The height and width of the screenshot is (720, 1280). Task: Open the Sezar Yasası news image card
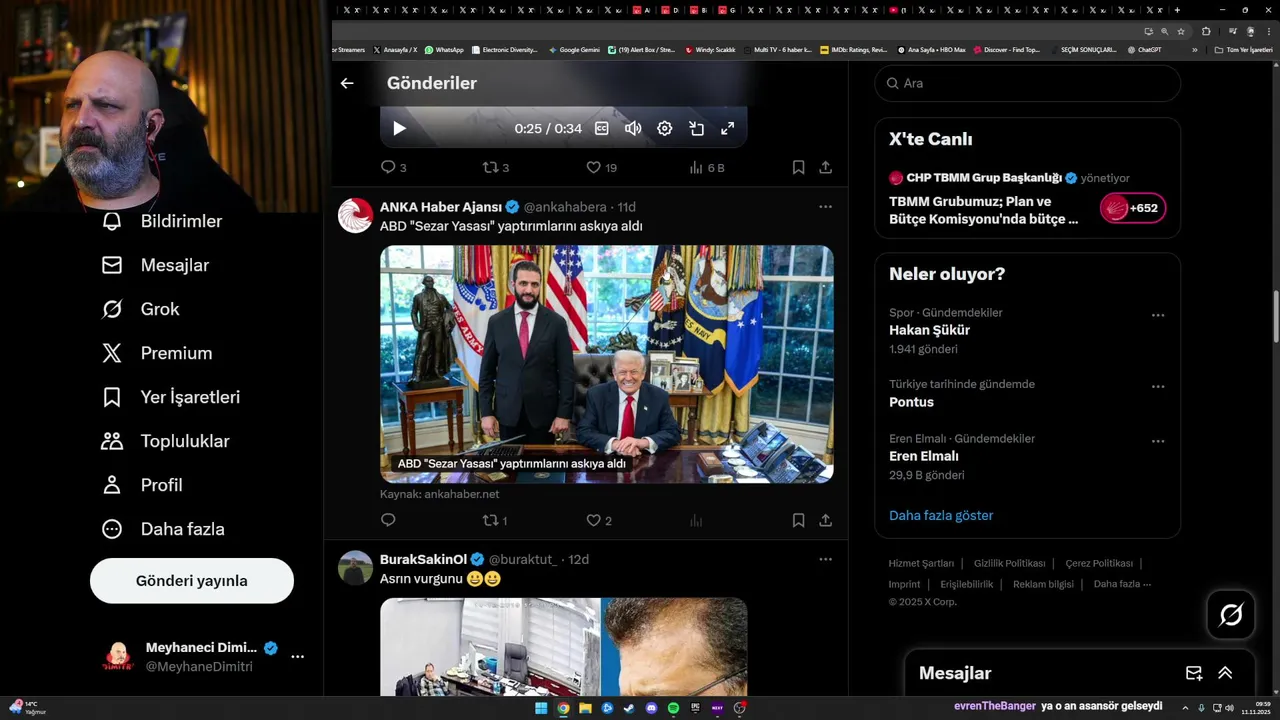[x=606, y=364]
